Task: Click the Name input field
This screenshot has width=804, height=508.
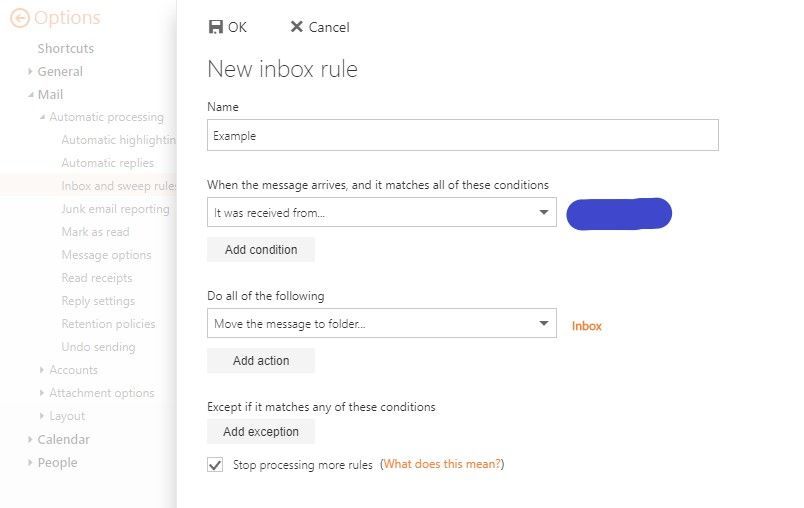Action: coord(463,135)
